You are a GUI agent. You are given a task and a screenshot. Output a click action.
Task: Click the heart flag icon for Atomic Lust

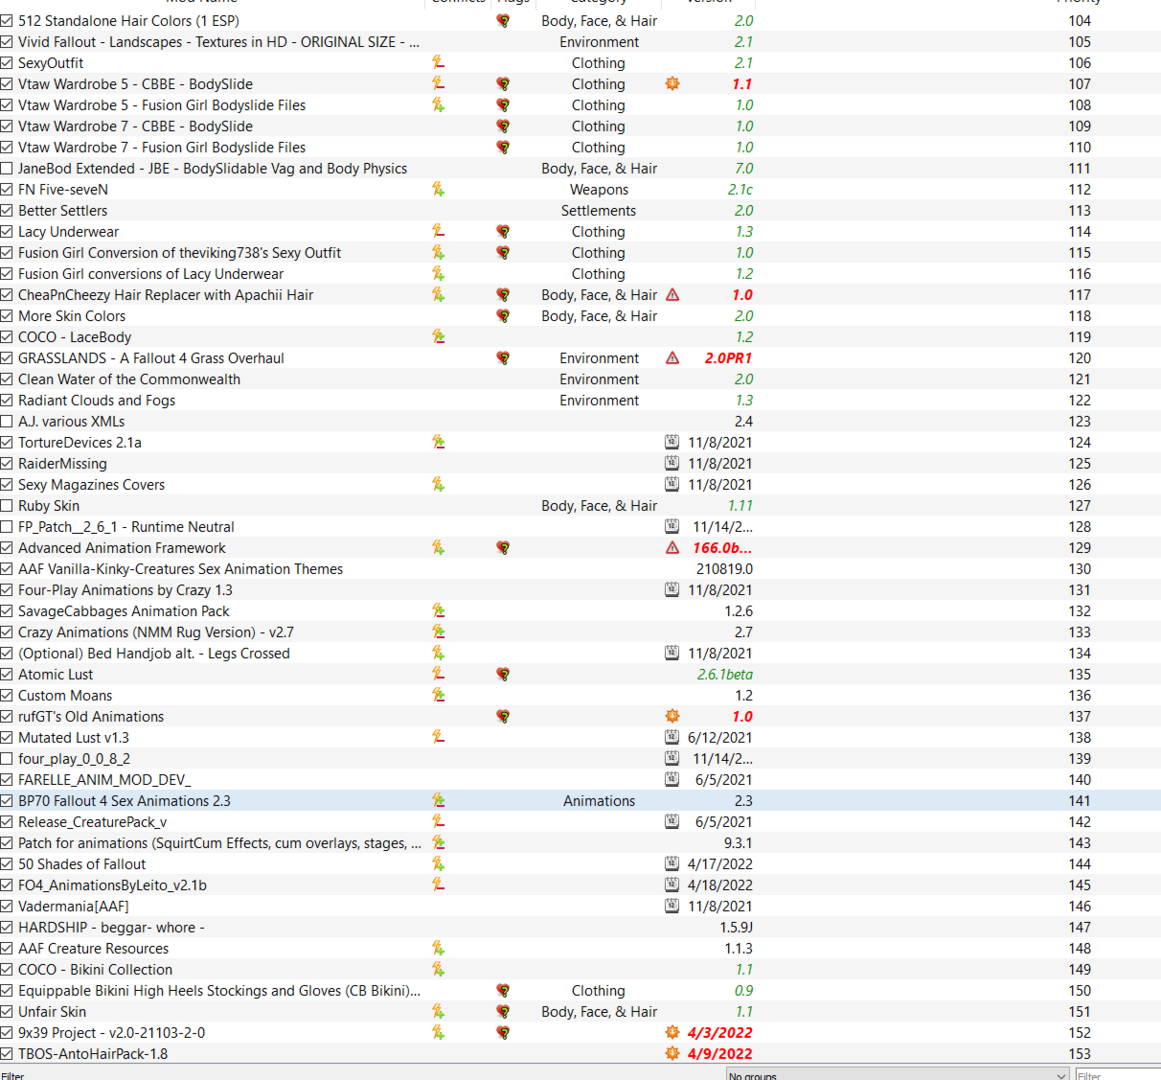[503, 674]
